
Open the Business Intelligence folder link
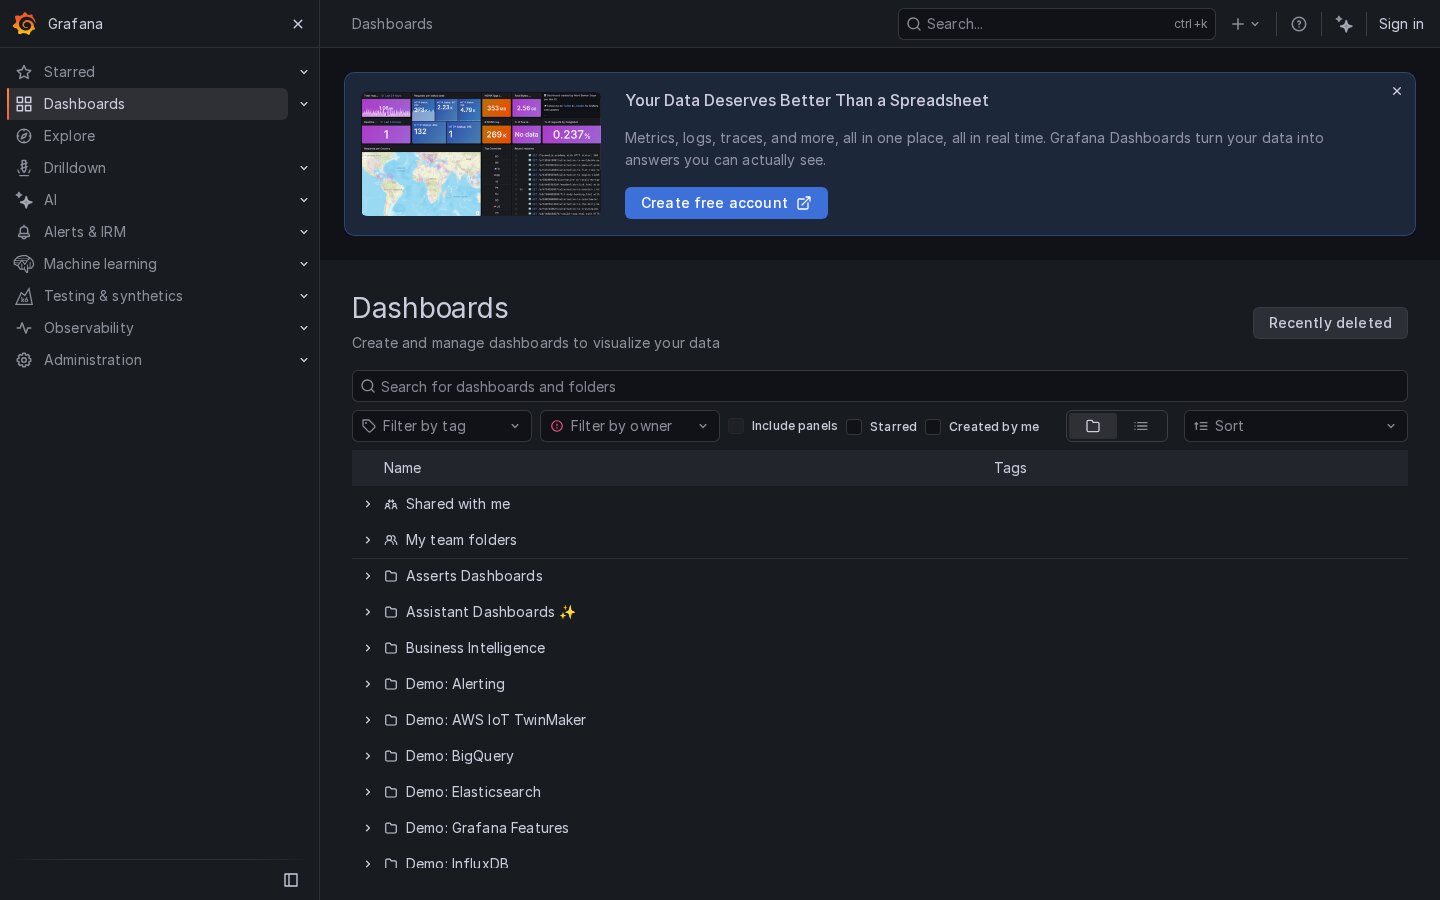click(475, 648)
